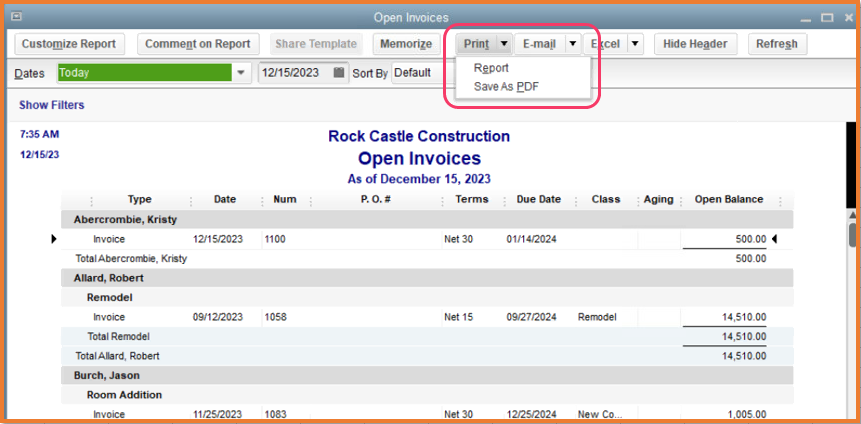Click the Customize Report button
The height and width of the screenshot is (424, 861).
pos(69,44)
